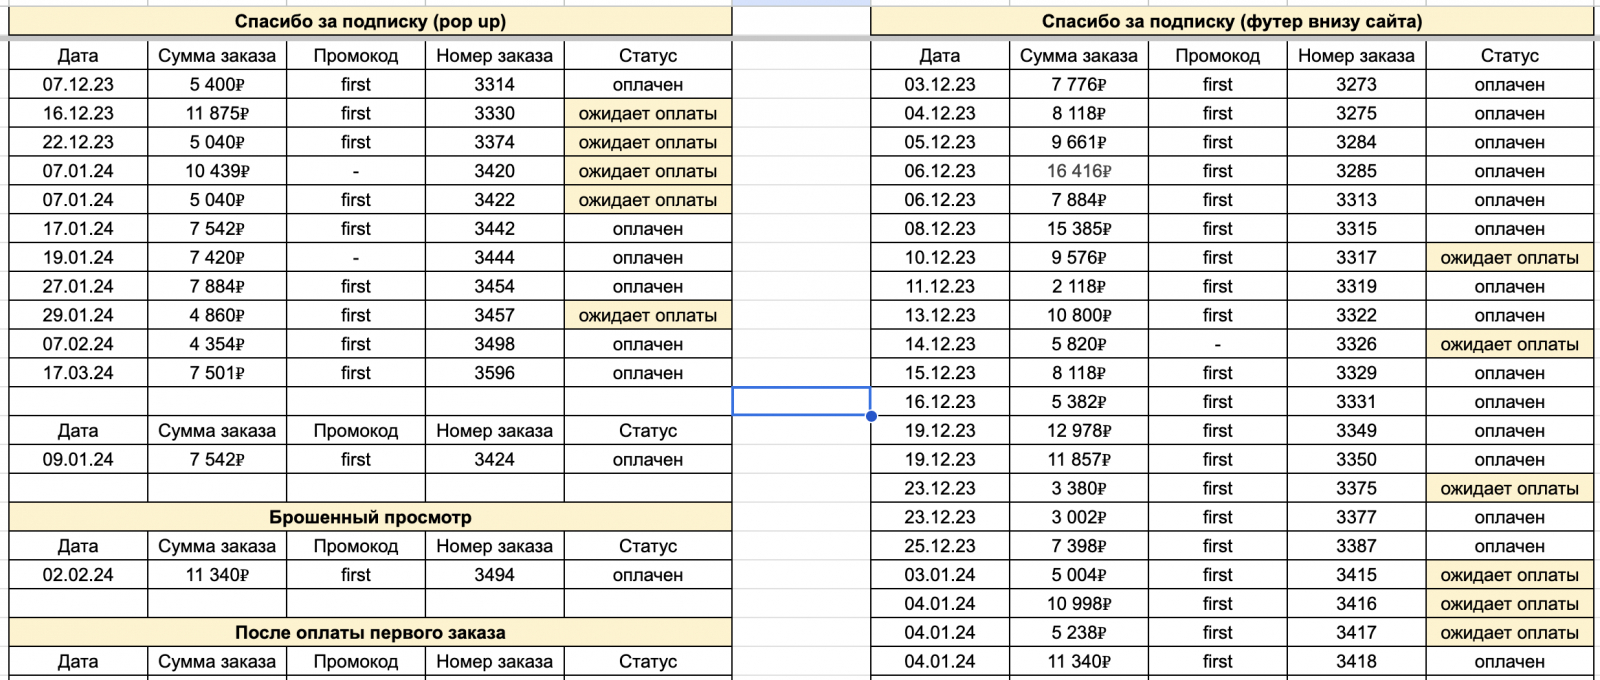Click the 'Брошенный просмотр' section header

click(370, 517)
